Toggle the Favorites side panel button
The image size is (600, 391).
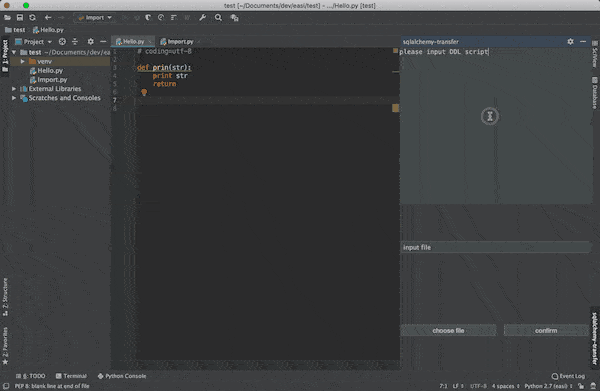pos(5,346)
